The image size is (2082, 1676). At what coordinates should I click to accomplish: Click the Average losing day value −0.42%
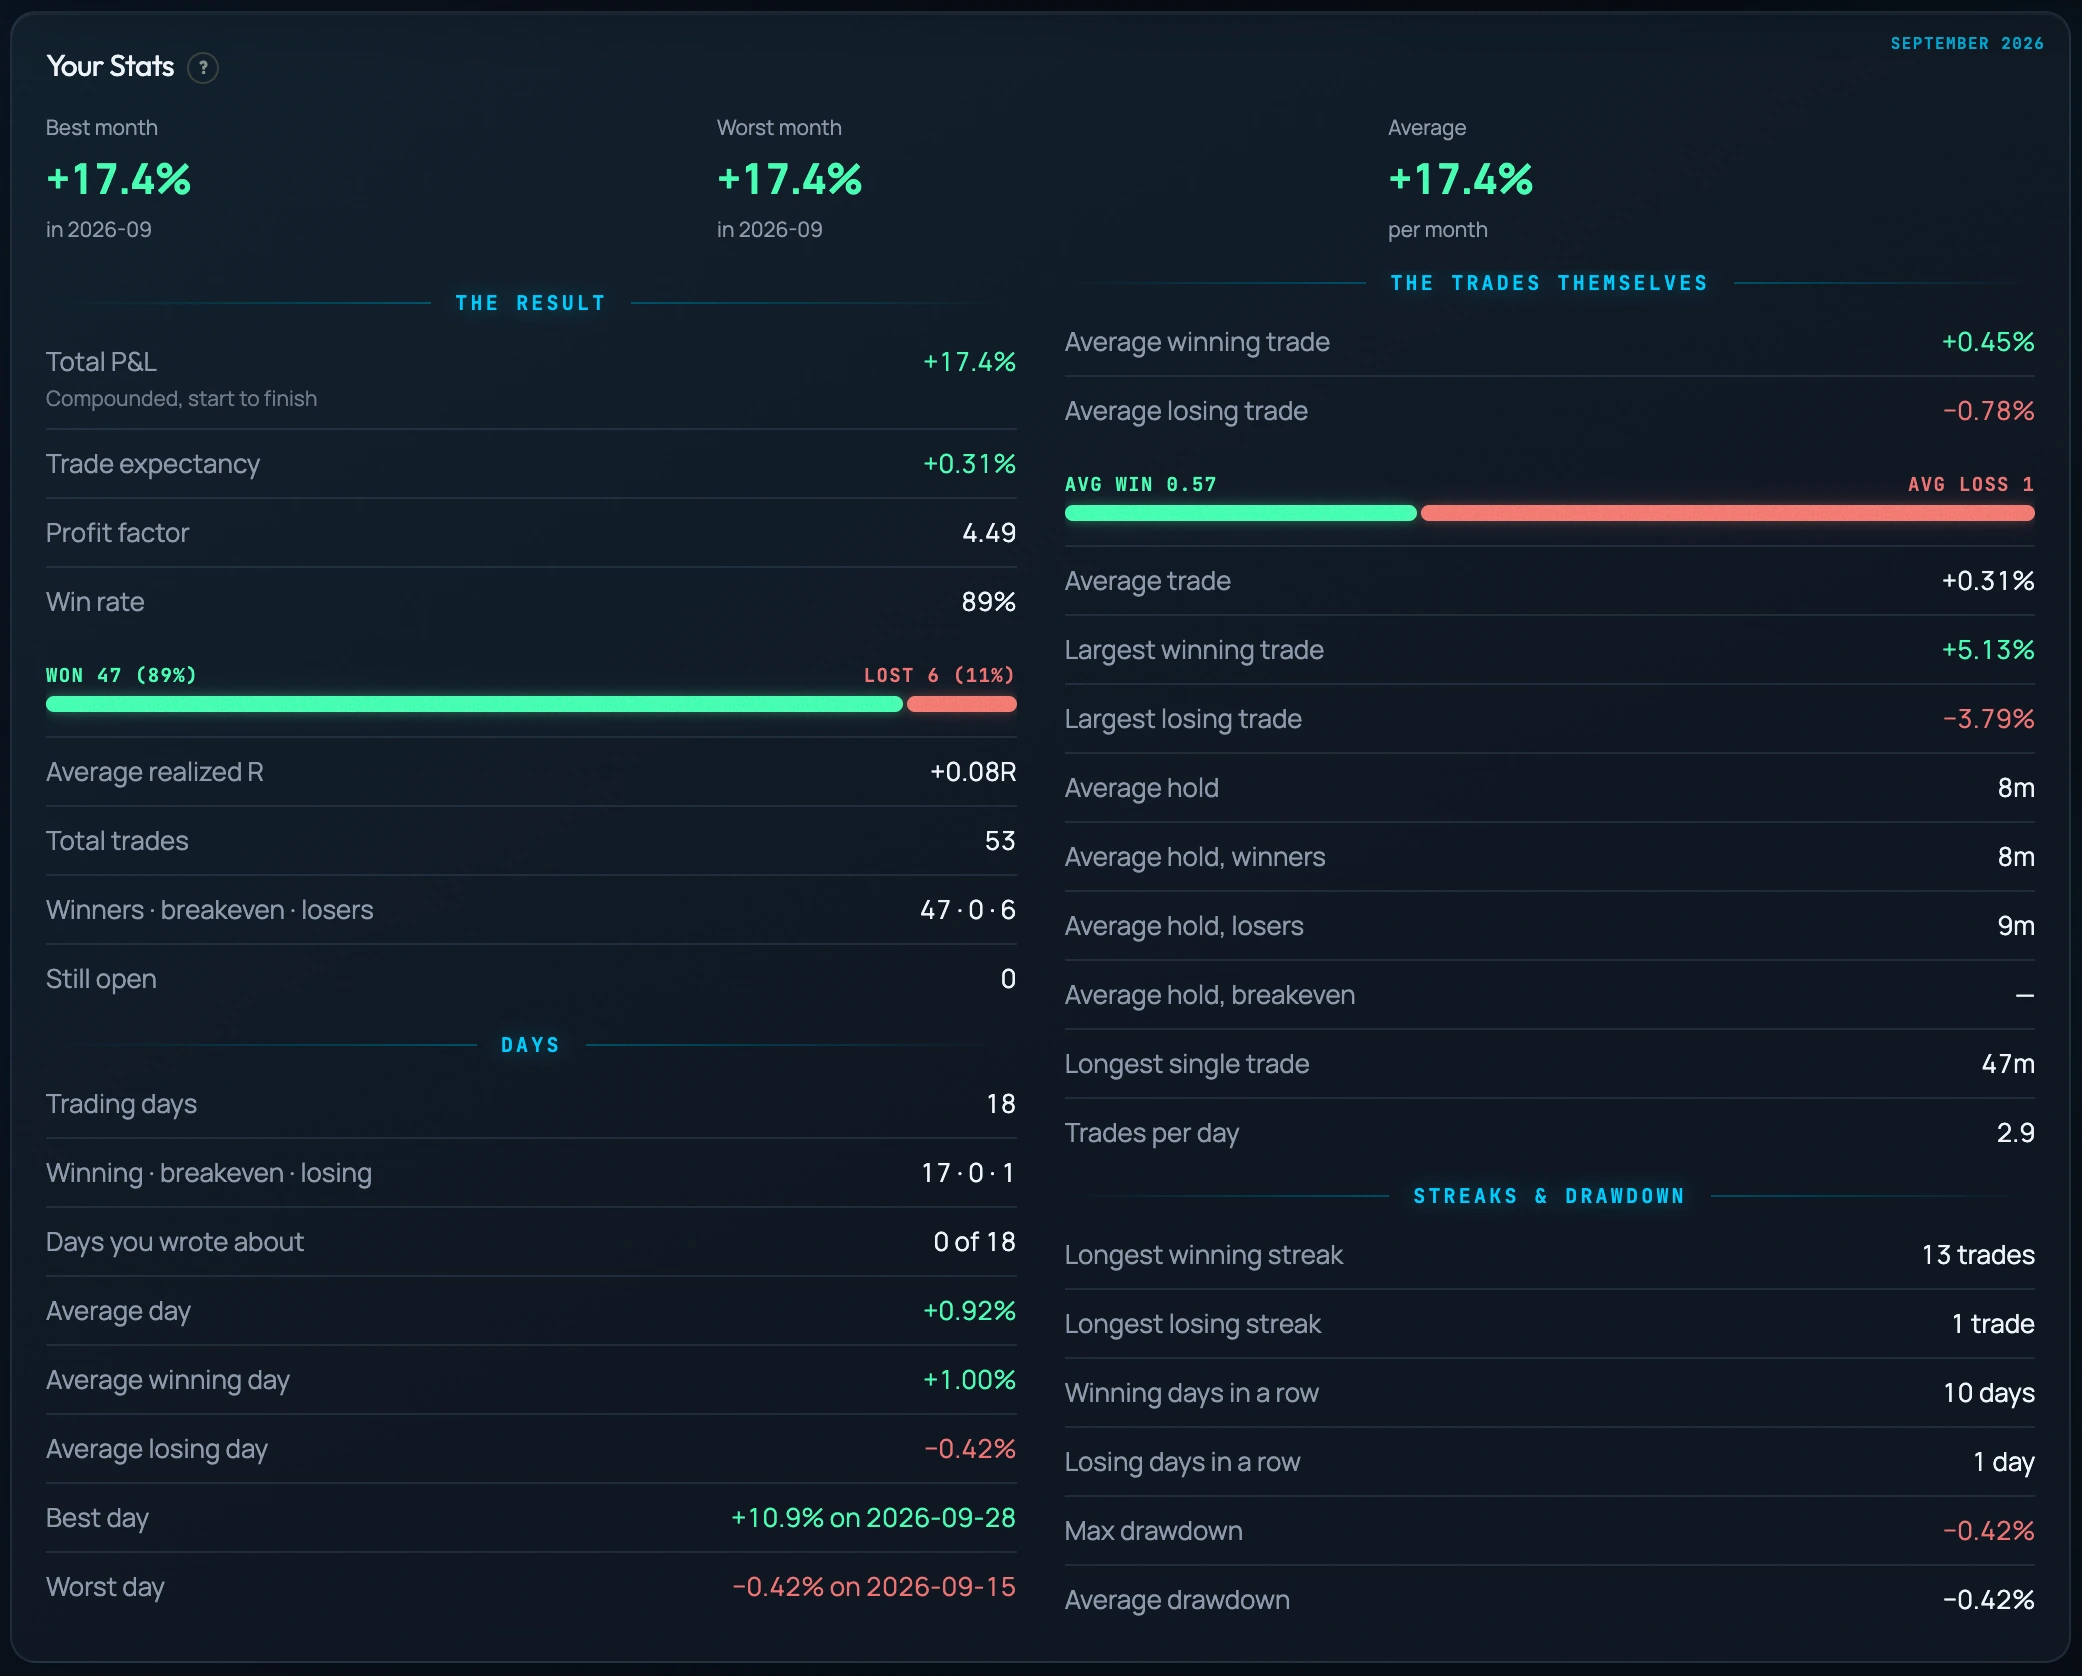point(970,1449)
